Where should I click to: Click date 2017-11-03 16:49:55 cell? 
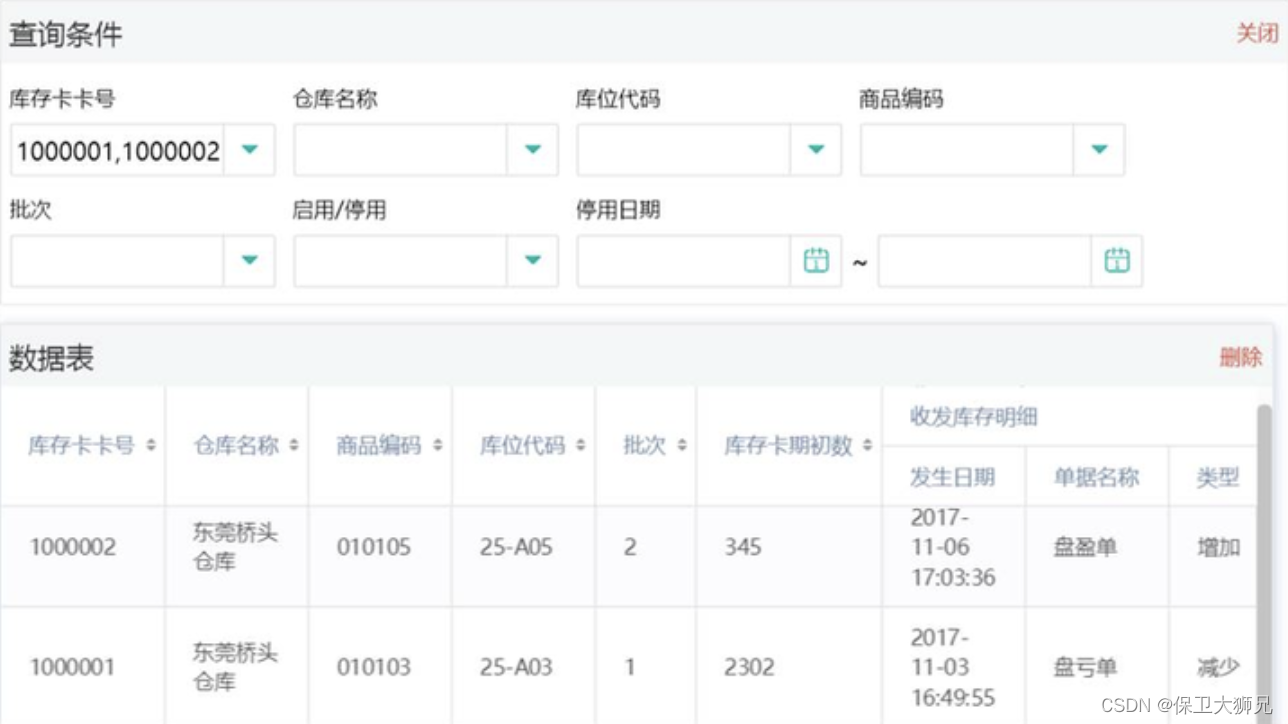tap(953, 667)
